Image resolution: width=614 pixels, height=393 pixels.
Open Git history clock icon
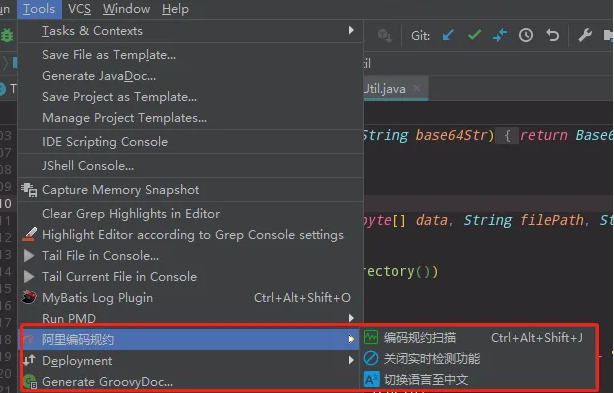point(526,36)
